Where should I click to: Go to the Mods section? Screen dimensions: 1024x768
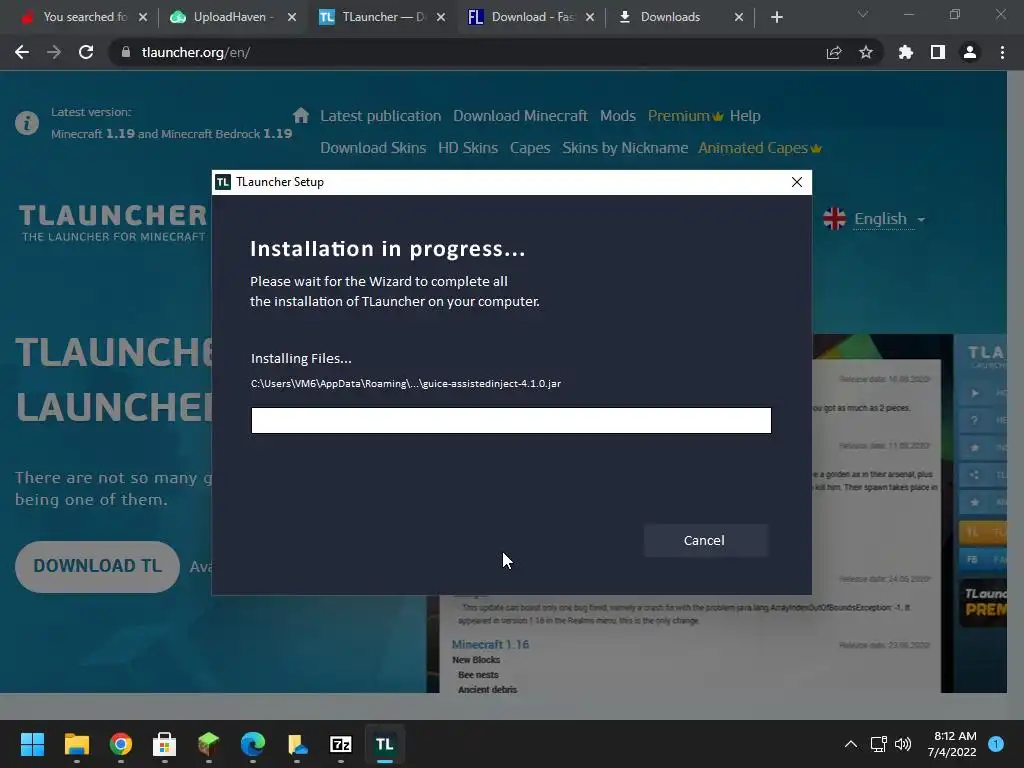click(x=618, y=116)
